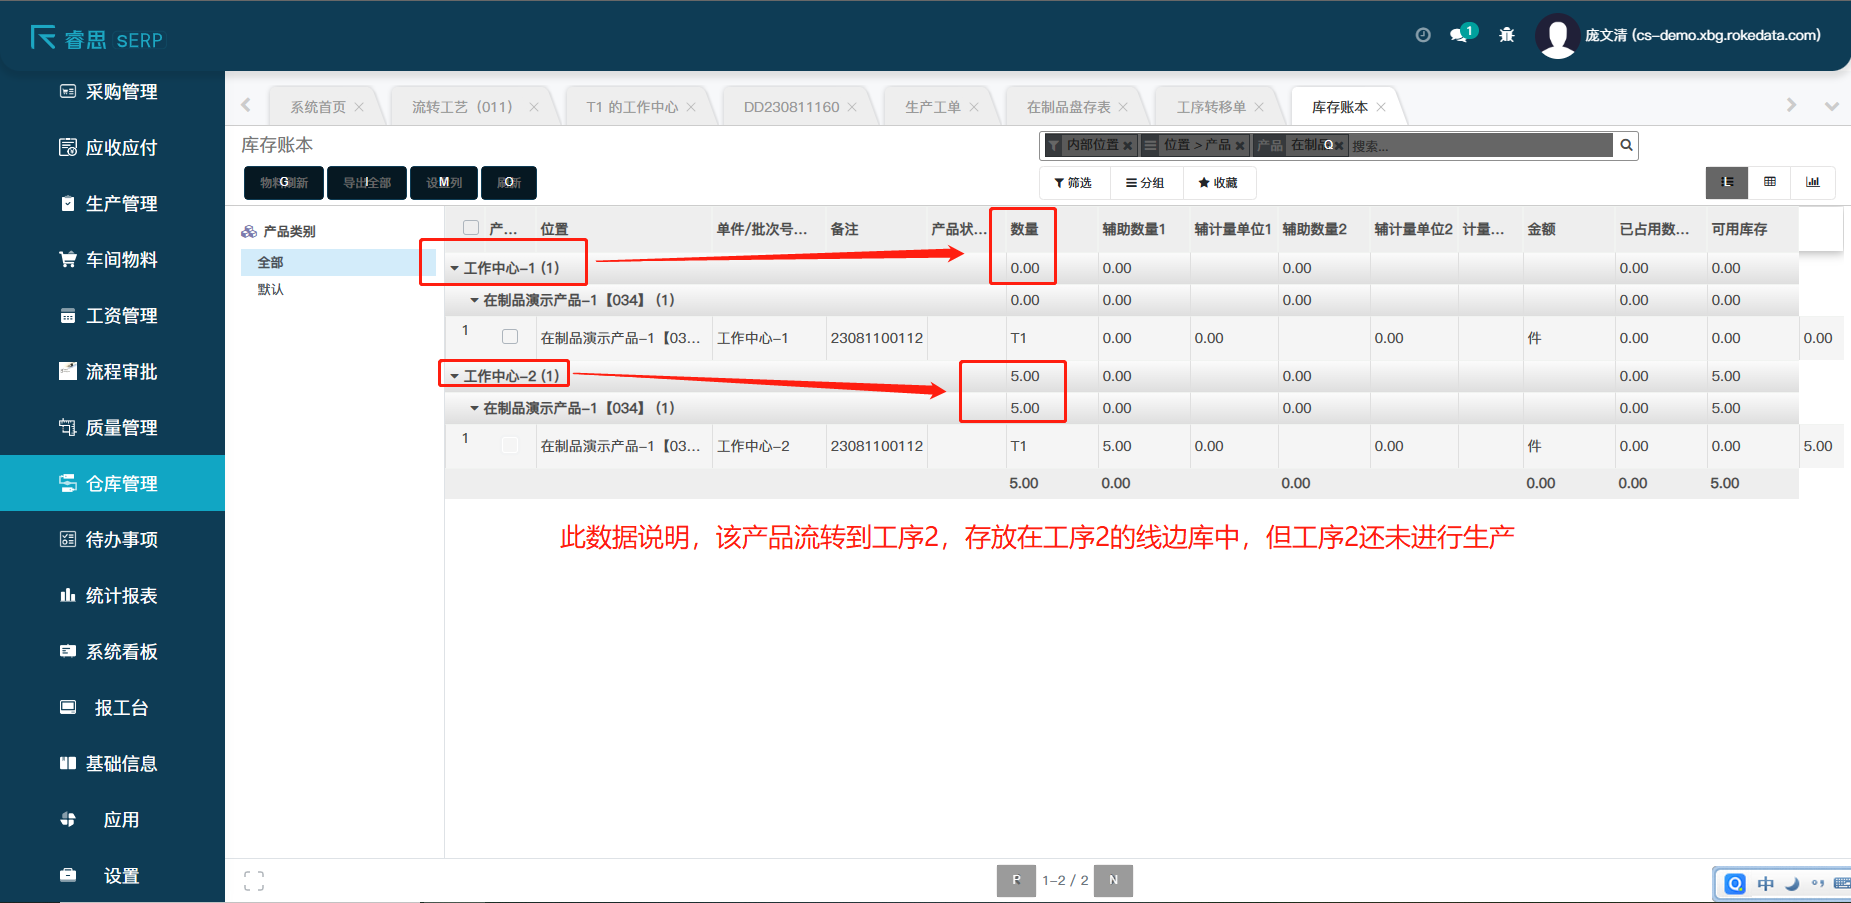Click the search input field
1851x903 pixels.
tap(1478, 146)
